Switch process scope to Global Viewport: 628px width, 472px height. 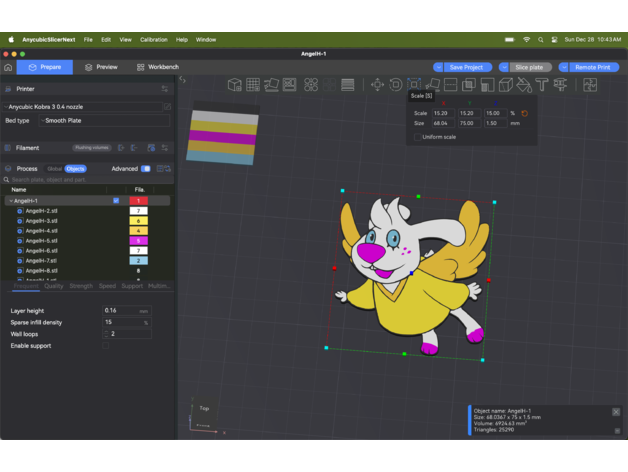54,169
